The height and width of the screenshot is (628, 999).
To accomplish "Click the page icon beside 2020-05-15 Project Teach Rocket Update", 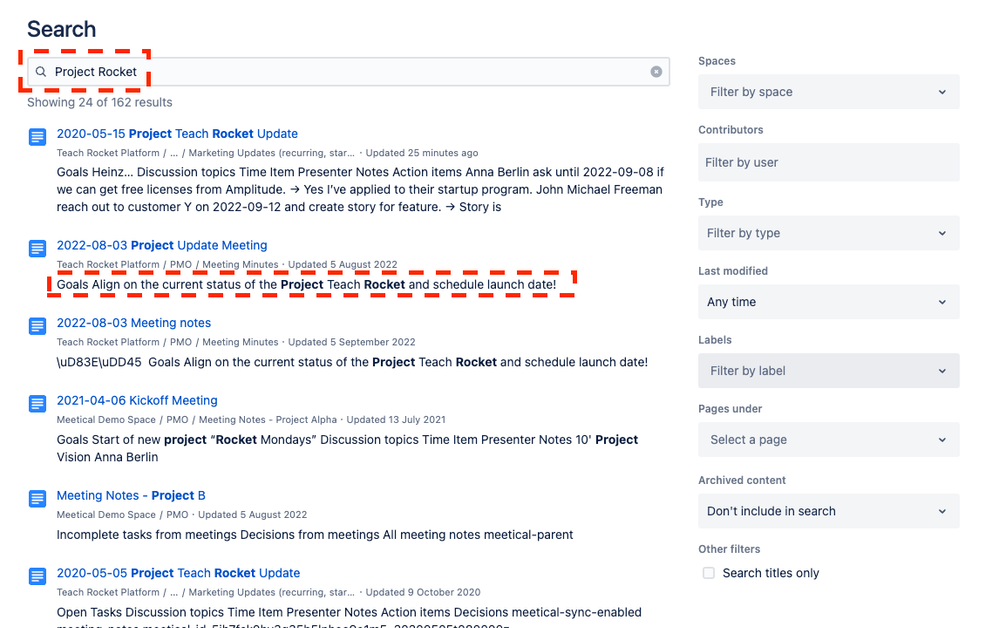I will point(36,137).
